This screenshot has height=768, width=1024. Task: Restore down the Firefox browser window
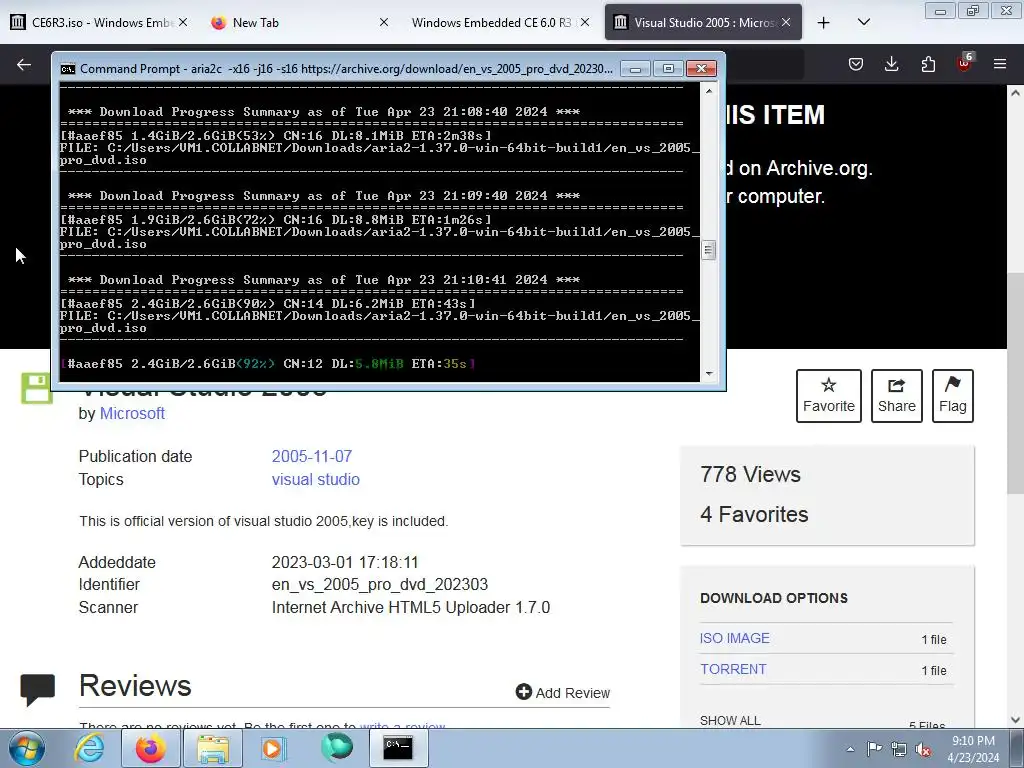click(x=973, y=11)
